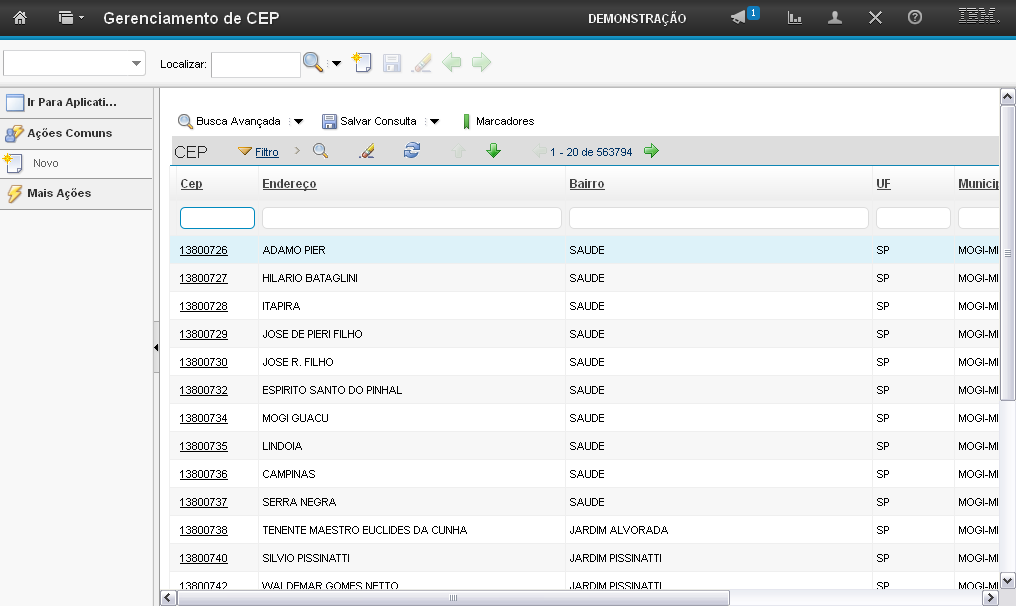Click the clear filter eraser icon
Viewport: 1016px width, 607px height.
(x=367, y=151)
